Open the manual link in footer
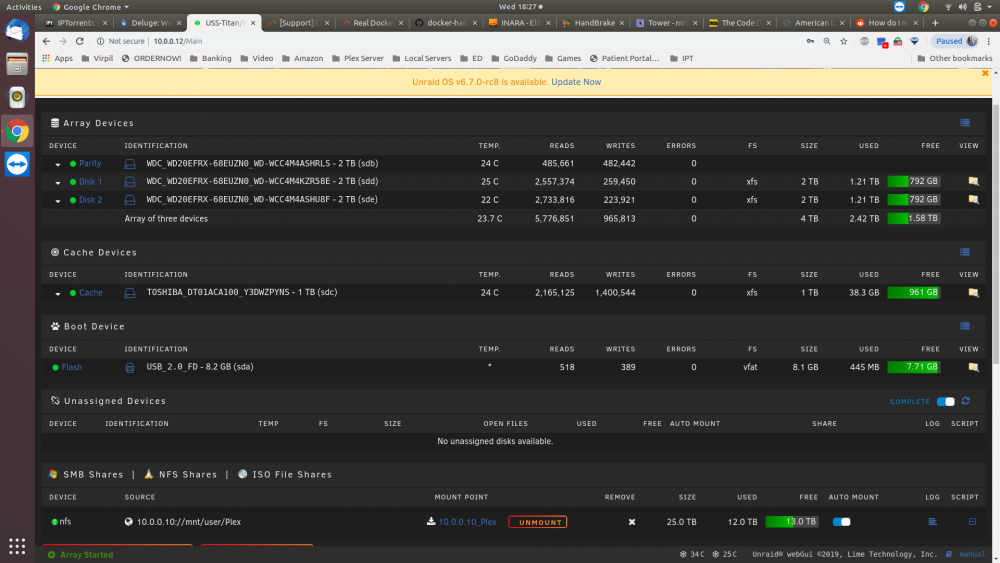Image resolution: width=1000 pixels, height=563 pixels. tap(972, 554)
